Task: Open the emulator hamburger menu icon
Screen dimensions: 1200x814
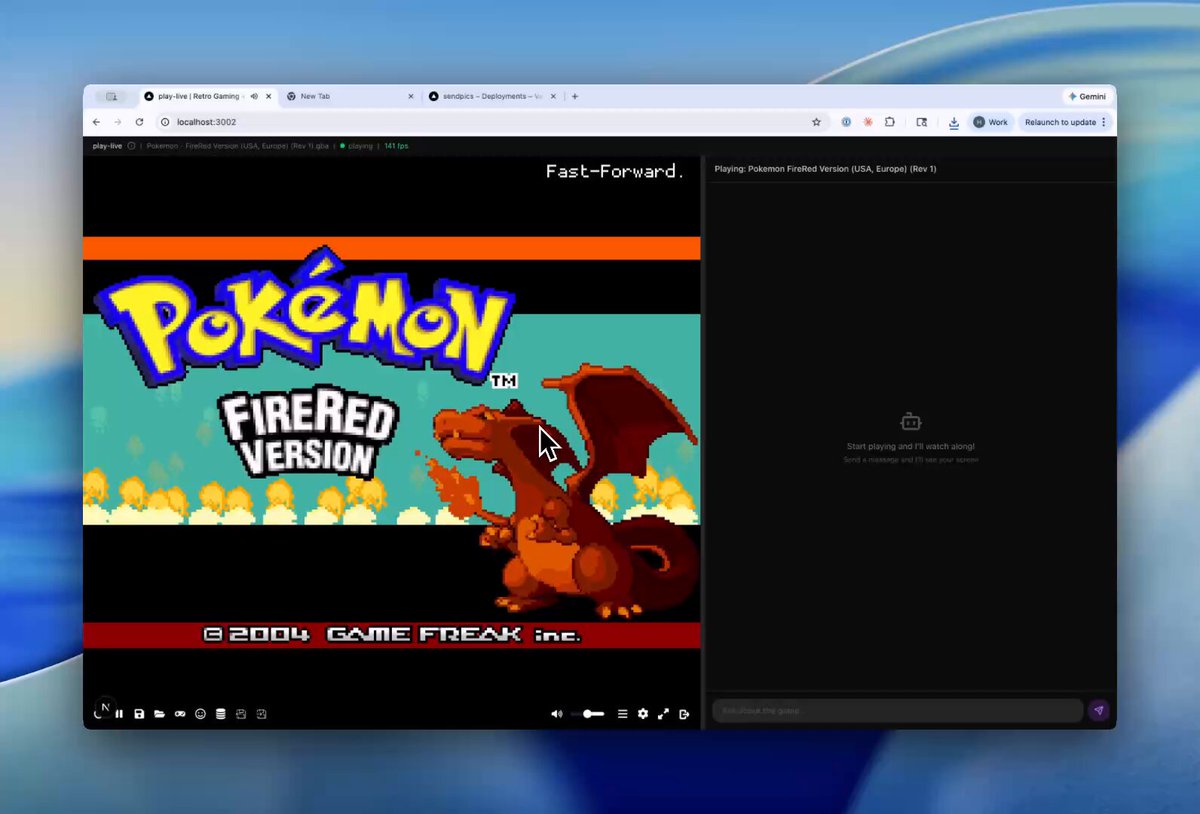Action: (622, 714)
